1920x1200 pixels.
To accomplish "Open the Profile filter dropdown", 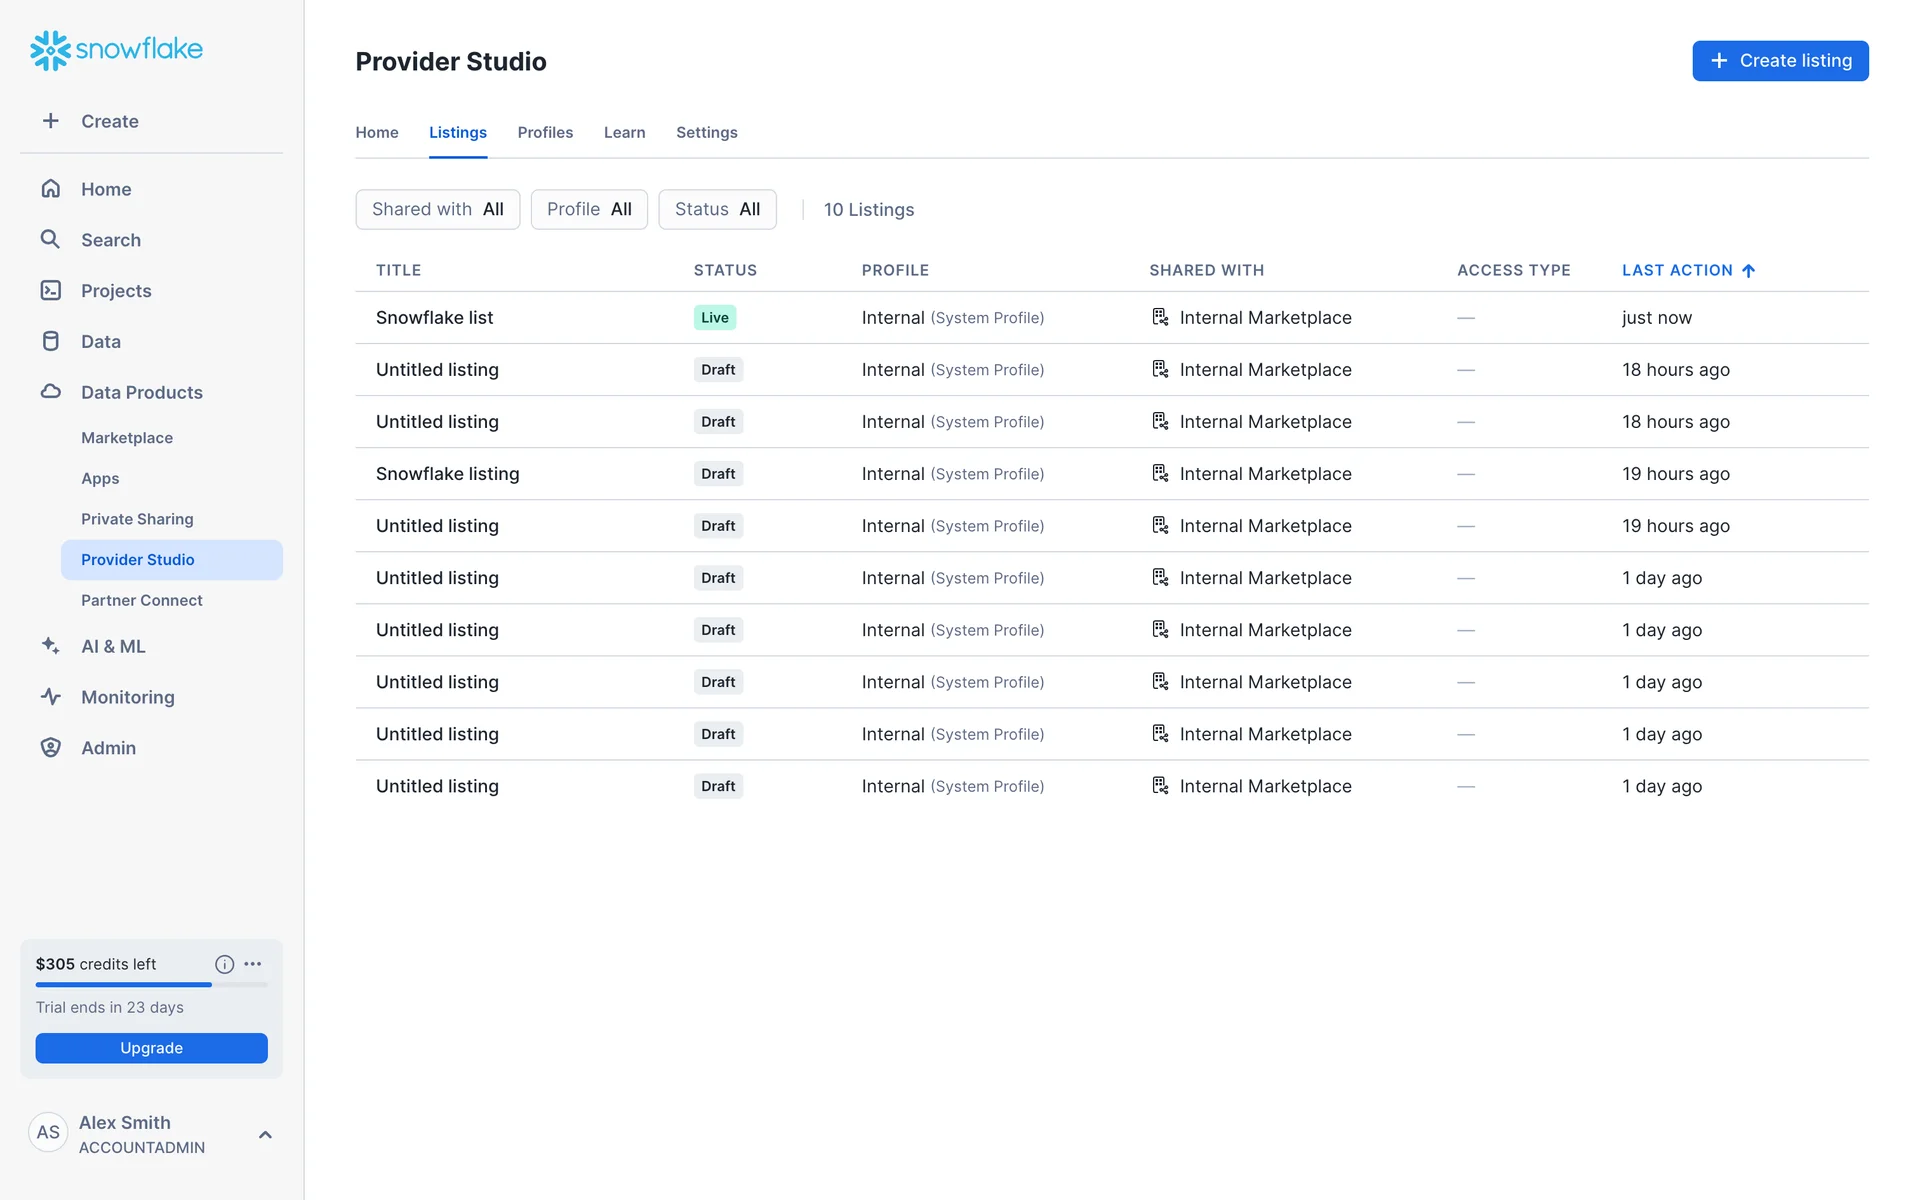I will [589, 209].
